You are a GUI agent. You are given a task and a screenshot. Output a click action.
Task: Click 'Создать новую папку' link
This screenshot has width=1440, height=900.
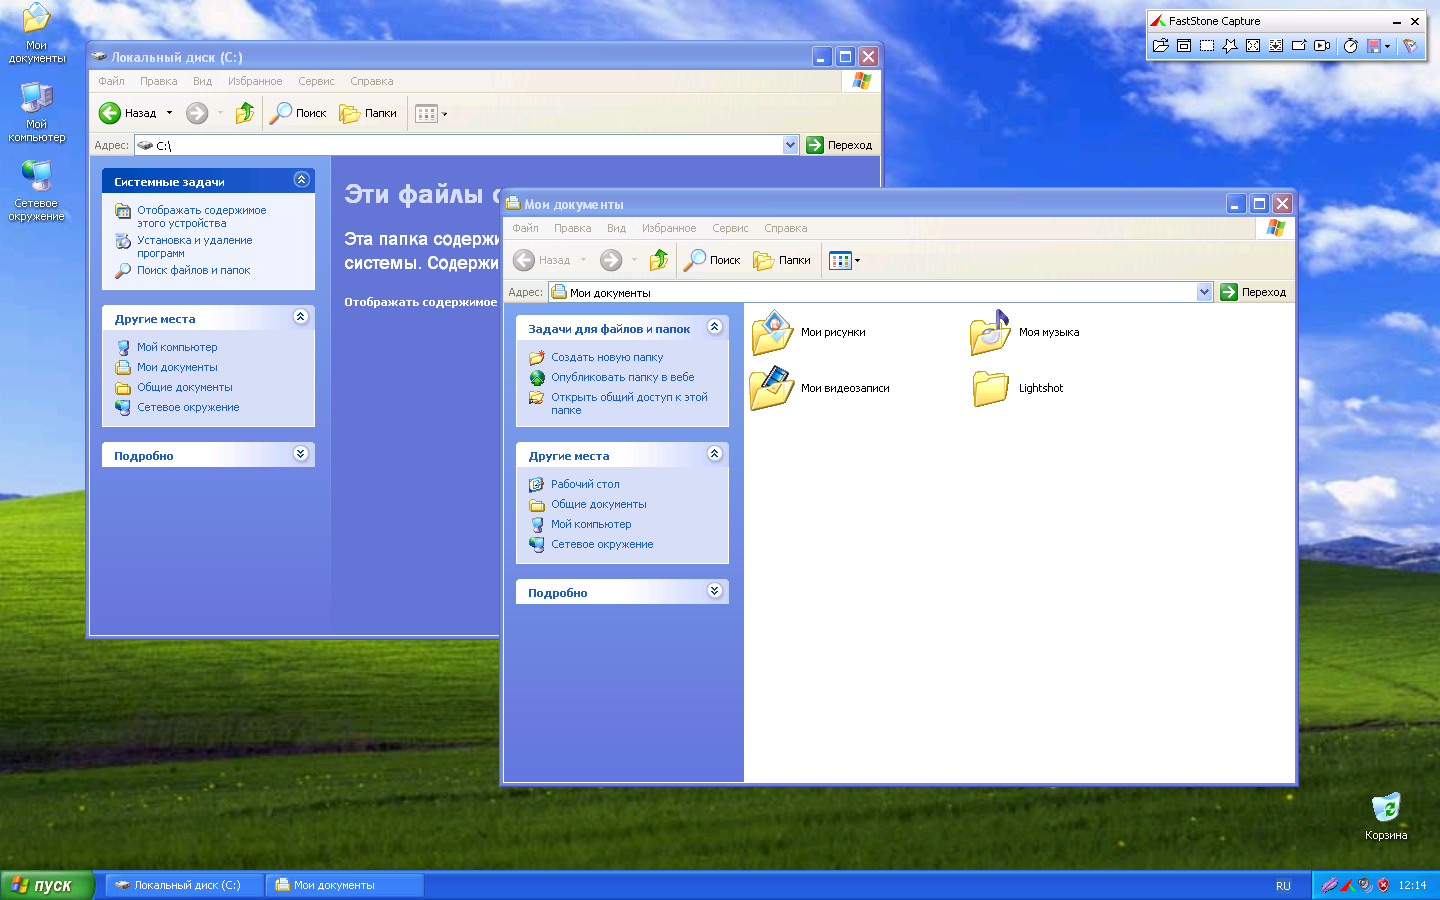click(607, 357)
